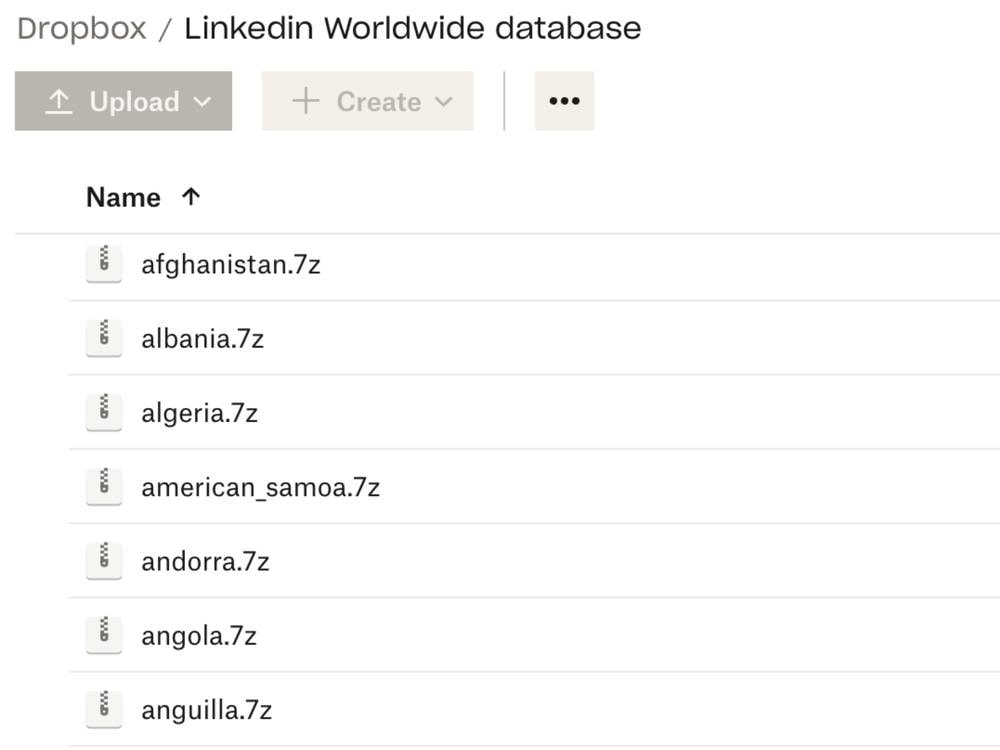The image size is (1000, 750).
Task: Open the afghanistan.7z file name
Action: pyautogui.click(x=231, y=265)
